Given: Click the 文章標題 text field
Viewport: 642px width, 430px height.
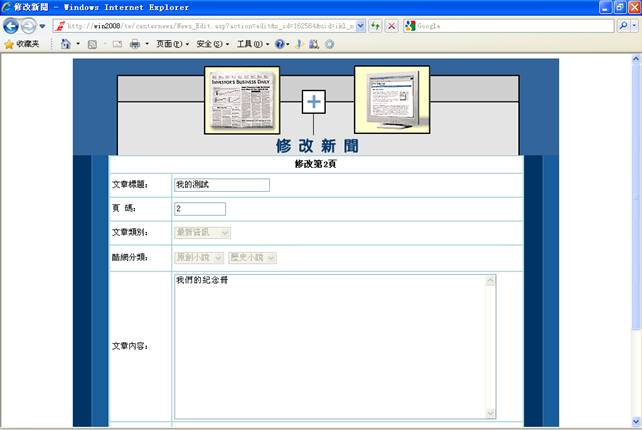Looking at the screenshot, I should [x=221, y=185].
